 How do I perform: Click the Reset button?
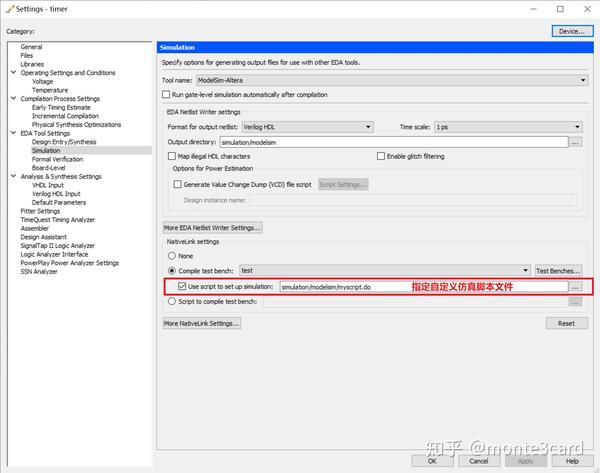[566, 323]
